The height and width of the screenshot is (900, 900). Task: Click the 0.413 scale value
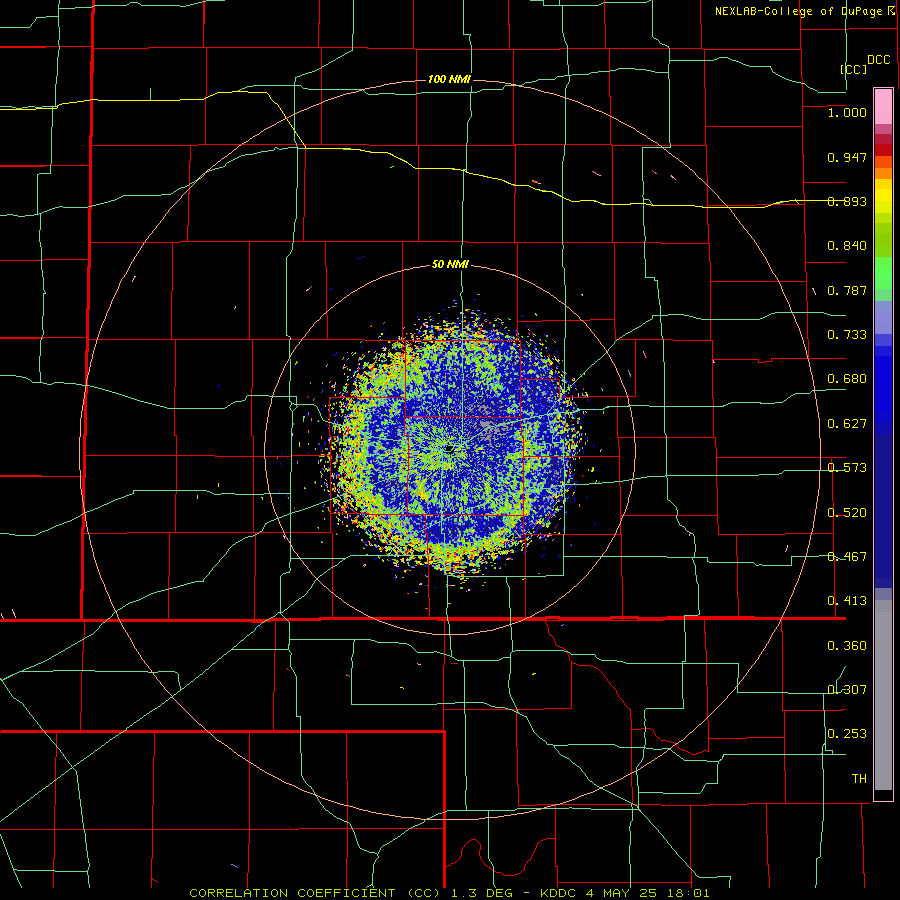847,601
